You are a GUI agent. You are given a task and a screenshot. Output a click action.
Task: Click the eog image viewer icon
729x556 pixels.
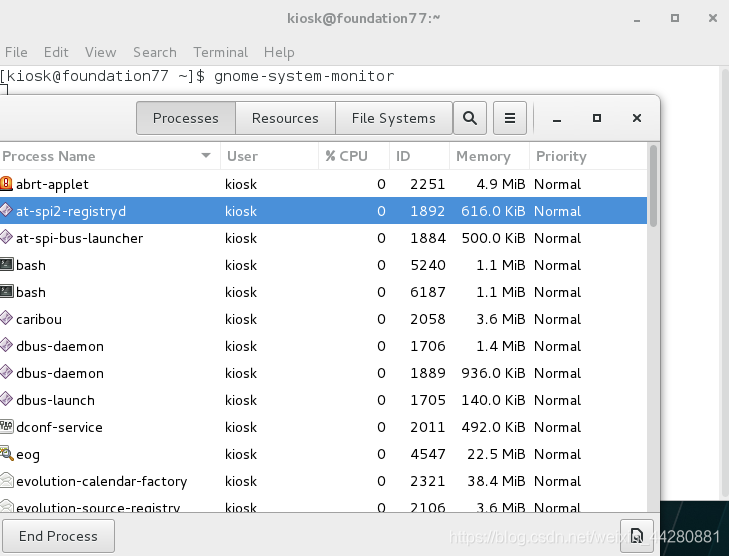pyautogui.click(x=6, y=453)
